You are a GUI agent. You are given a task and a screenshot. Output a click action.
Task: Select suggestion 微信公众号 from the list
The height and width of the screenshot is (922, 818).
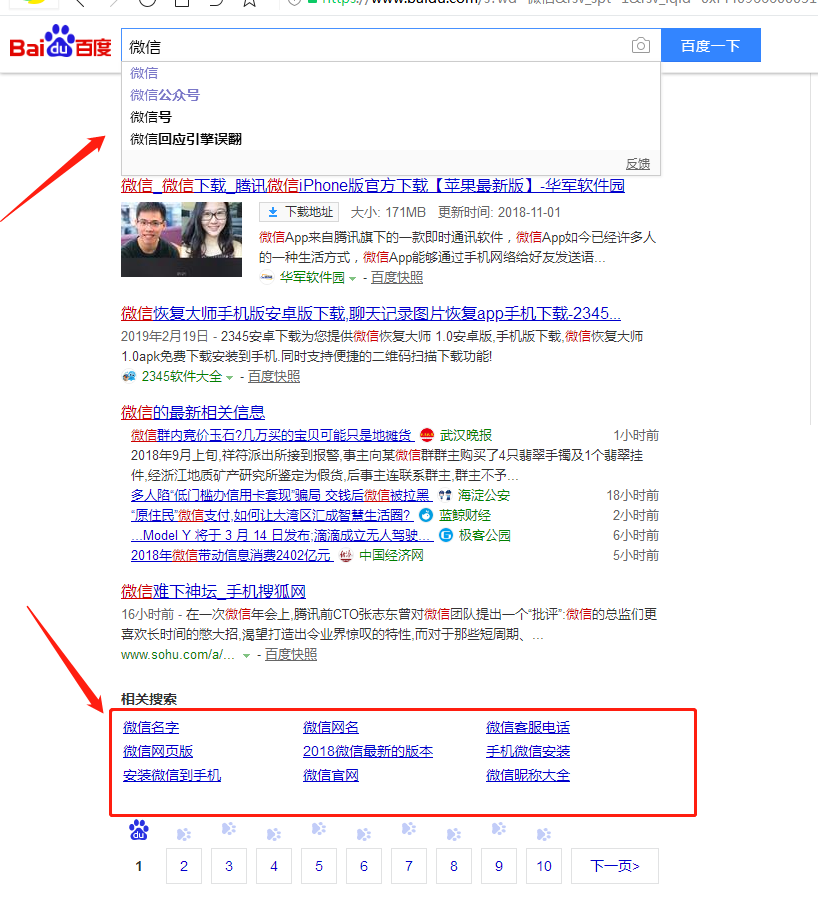[x=165, y=95]
